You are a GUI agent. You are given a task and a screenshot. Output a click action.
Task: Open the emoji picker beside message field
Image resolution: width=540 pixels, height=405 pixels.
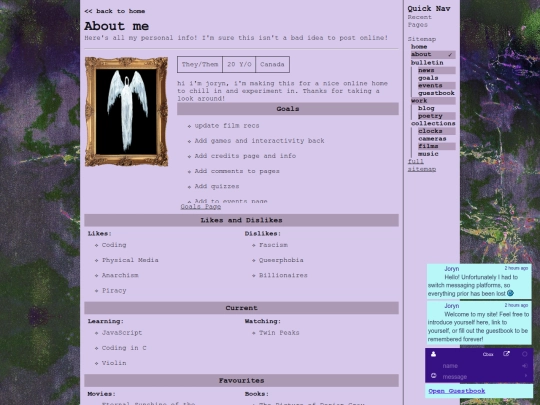coord(434,376)
